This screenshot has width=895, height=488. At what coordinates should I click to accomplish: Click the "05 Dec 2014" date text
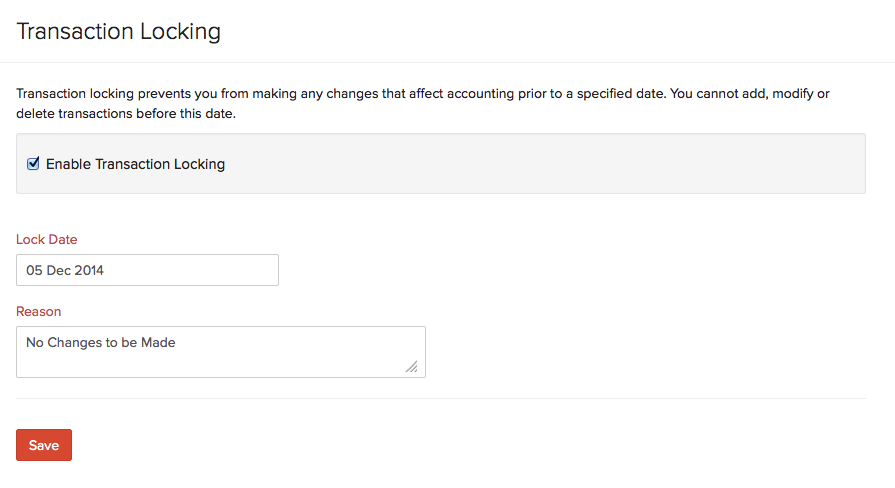[65, 270]
